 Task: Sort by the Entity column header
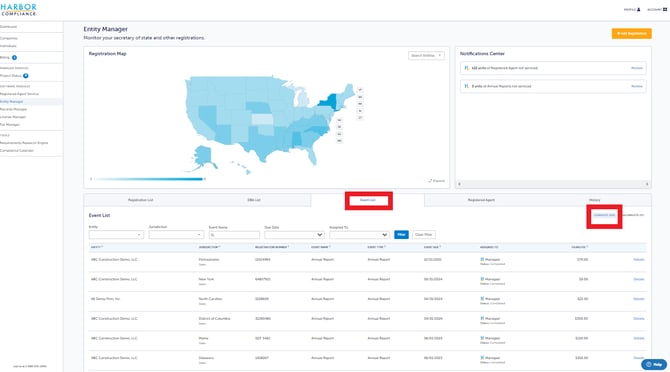97,247
